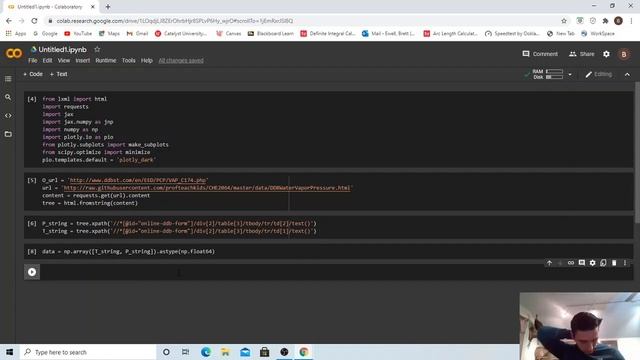This screenshot has width=640, height=360.
Task: Select the np.array data cell [8]
Action: [x=329, y=251]
